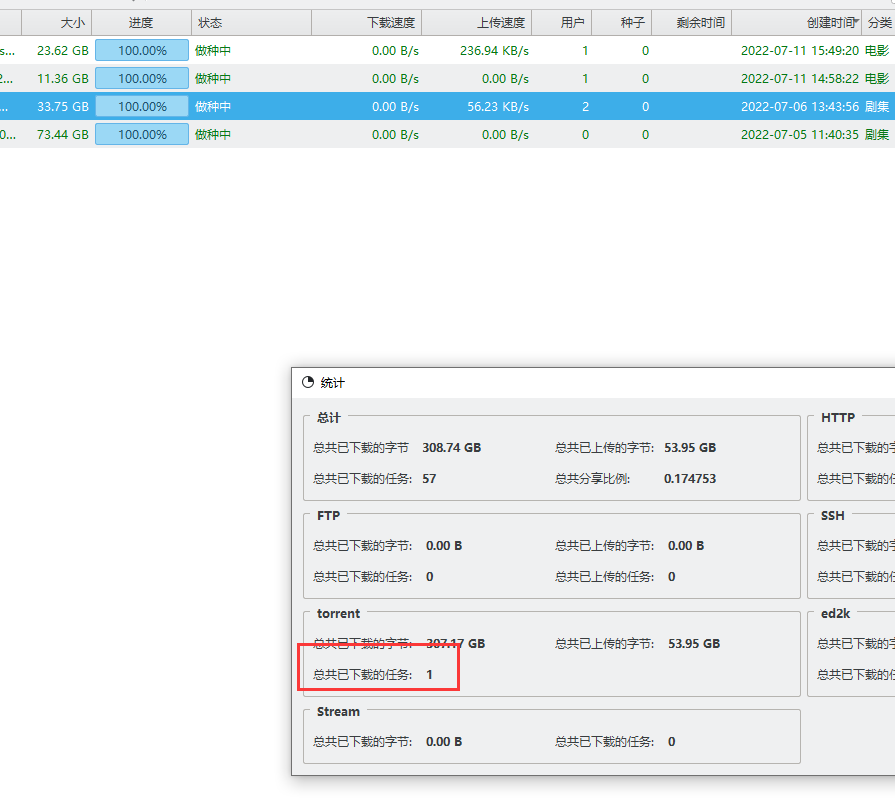Click total downloaded value 308.74 GB
Screen dimensions: 895x811
pos(451,447)
